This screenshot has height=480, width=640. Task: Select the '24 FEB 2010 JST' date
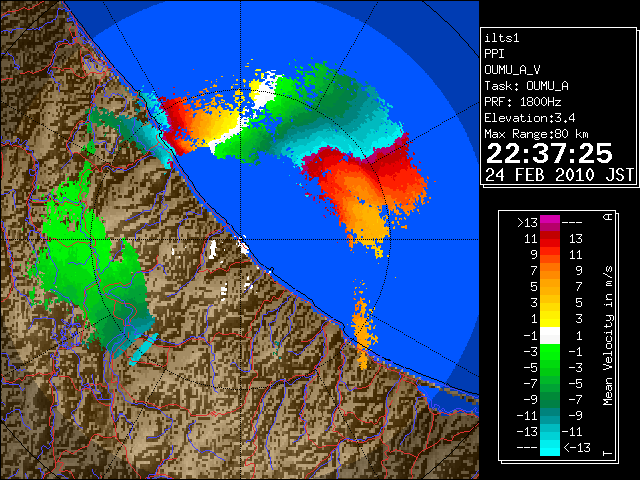click(559, 175)
